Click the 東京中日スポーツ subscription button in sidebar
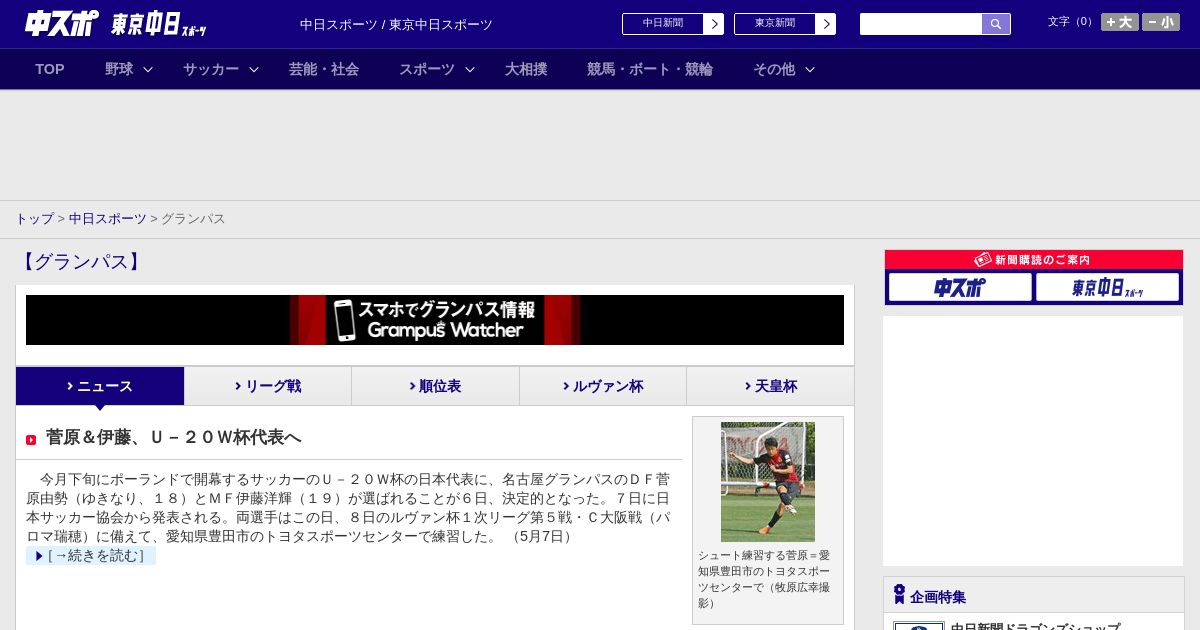This screenshot has height=630, width=1200. coord(1107,287)
